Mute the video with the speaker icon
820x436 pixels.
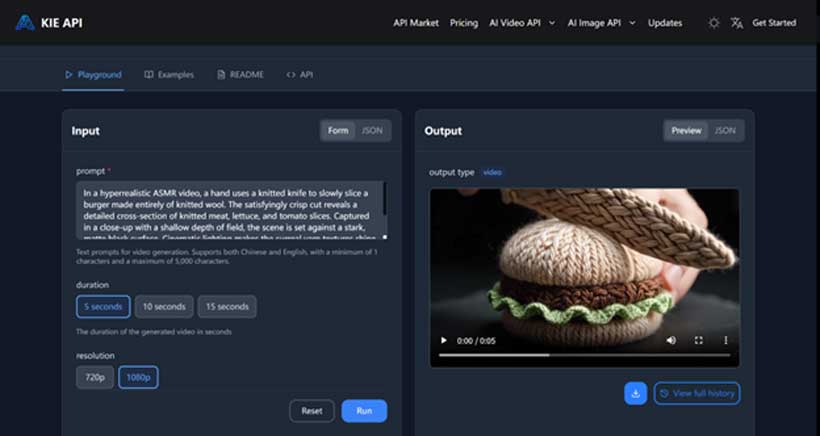point(671,341)
